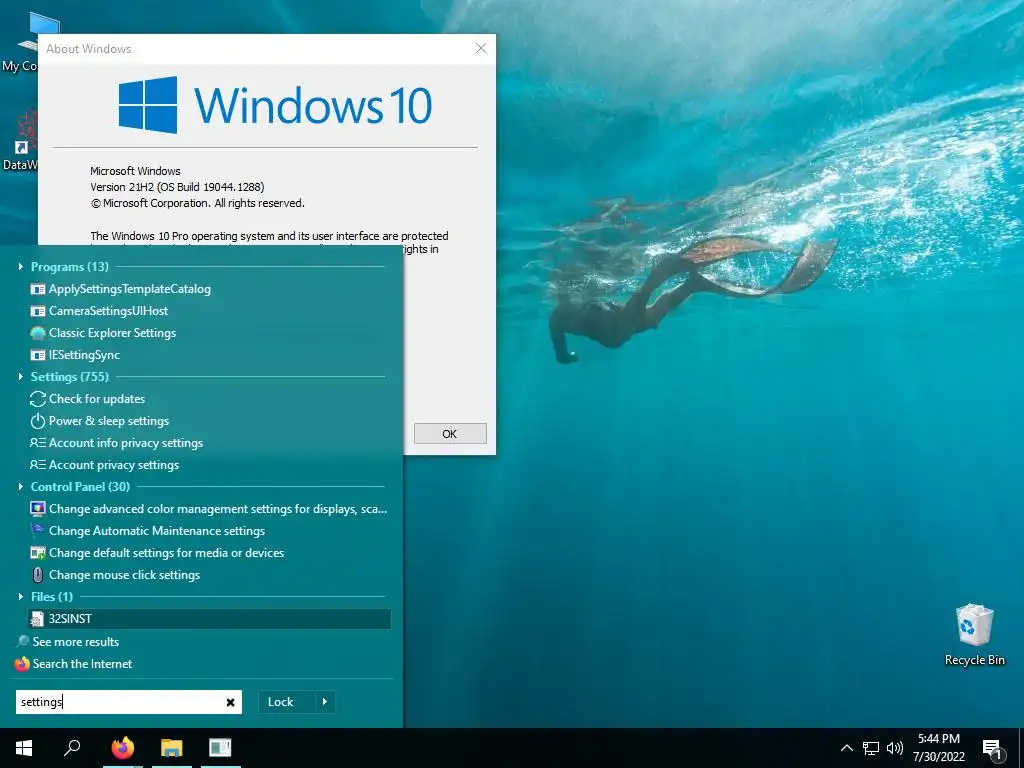The height and width of the screenshot is (768, 1024).
Task: Open CameraSettingsUIHost result
Action: pyautogui.click(x=209, y=311)
